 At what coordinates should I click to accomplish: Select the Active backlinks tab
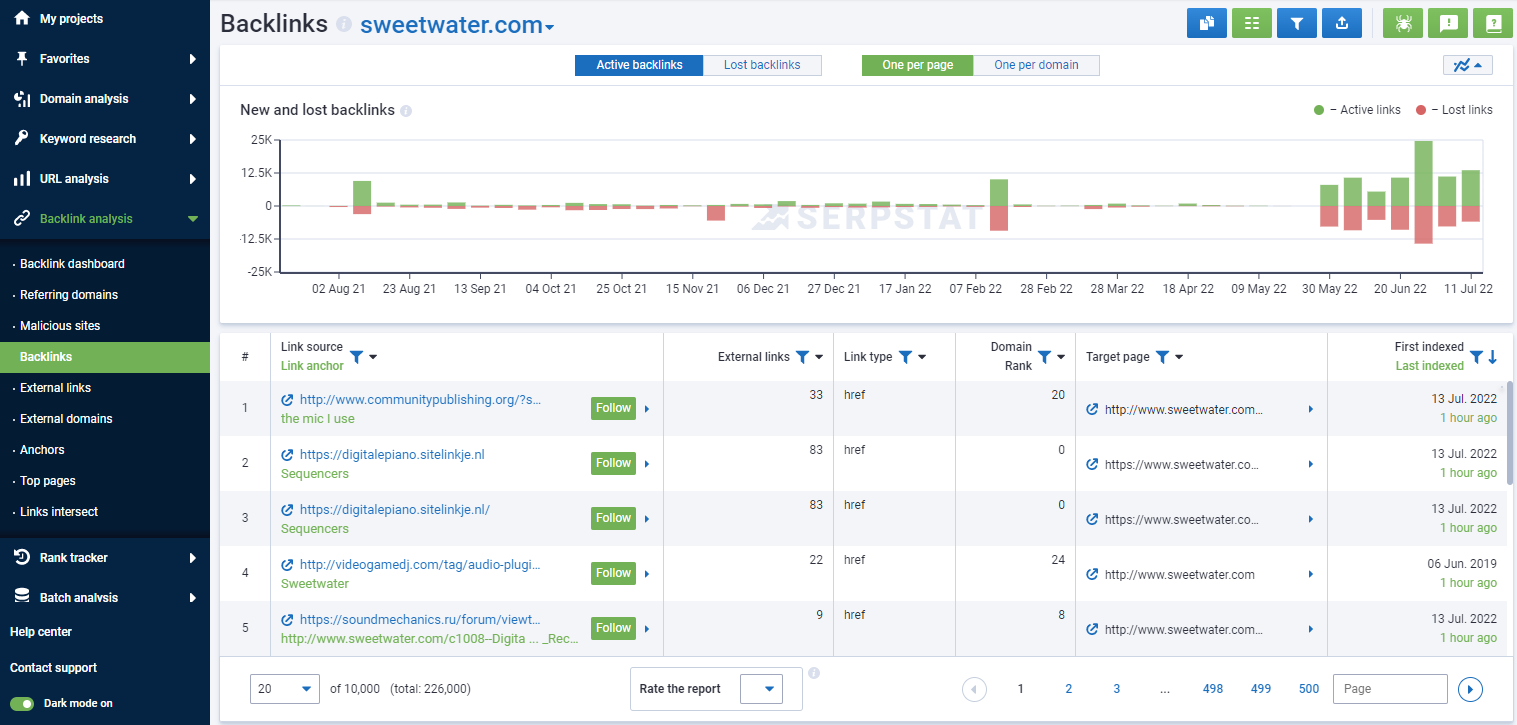point(639,65)
